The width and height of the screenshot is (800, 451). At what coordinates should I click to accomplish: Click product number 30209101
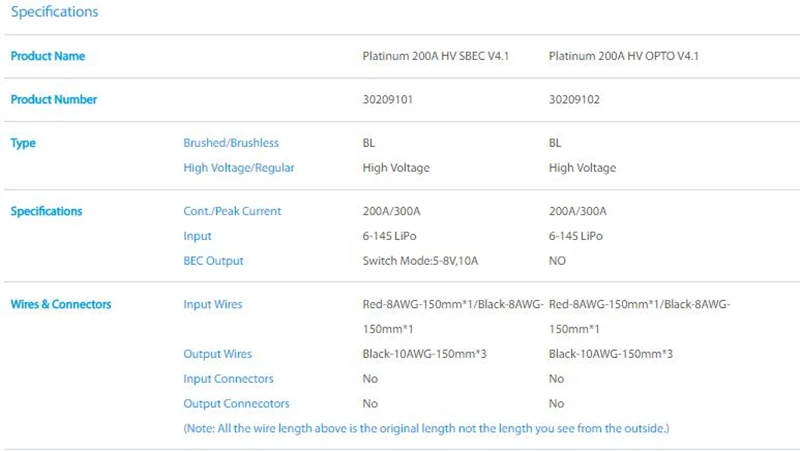tap(387, 99)
